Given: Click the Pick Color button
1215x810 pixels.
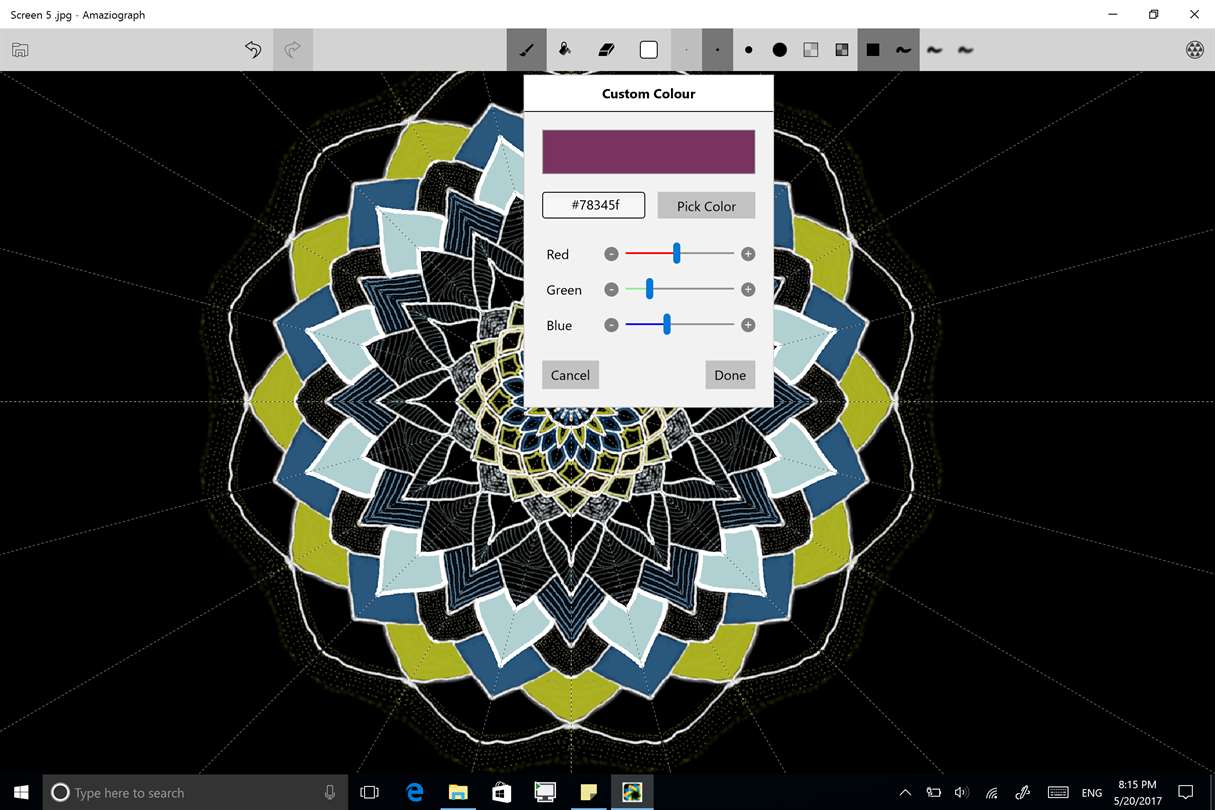Looking at the screenshot, I should coord(706,205).
